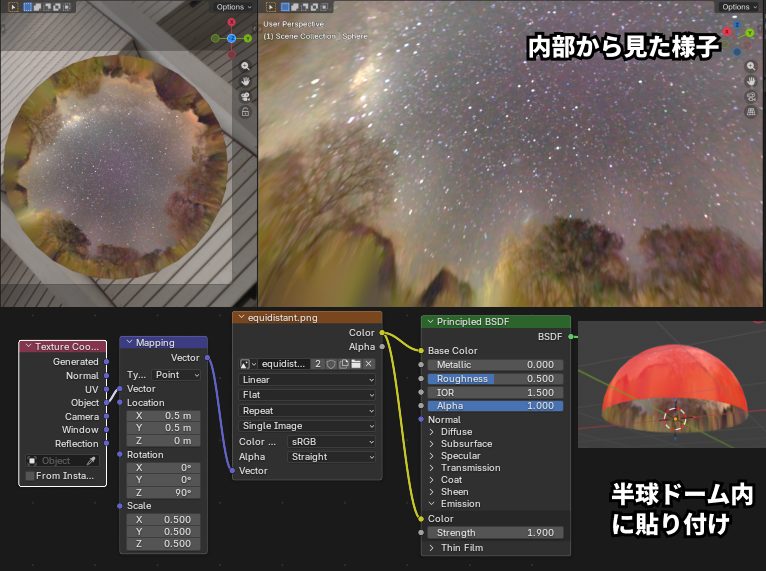The image size is (766, 571).
Task: Toggle camera view in the left viewport
Action: click(245, 97)
